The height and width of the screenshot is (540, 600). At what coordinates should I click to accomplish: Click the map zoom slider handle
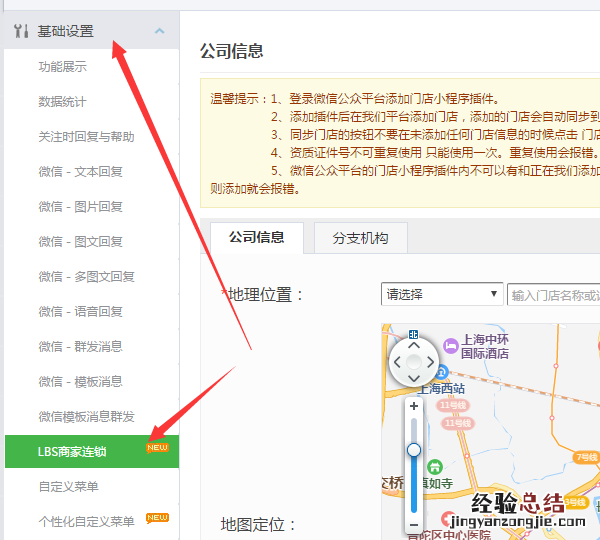414,450
